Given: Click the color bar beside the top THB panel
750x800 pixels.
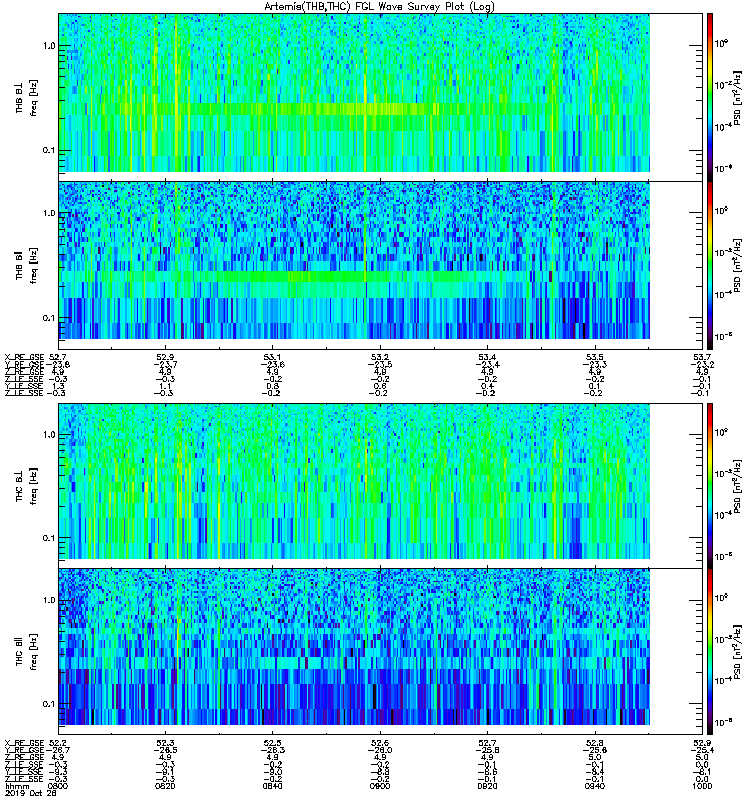Looking at the screenshot, I should tap(710, 97).
